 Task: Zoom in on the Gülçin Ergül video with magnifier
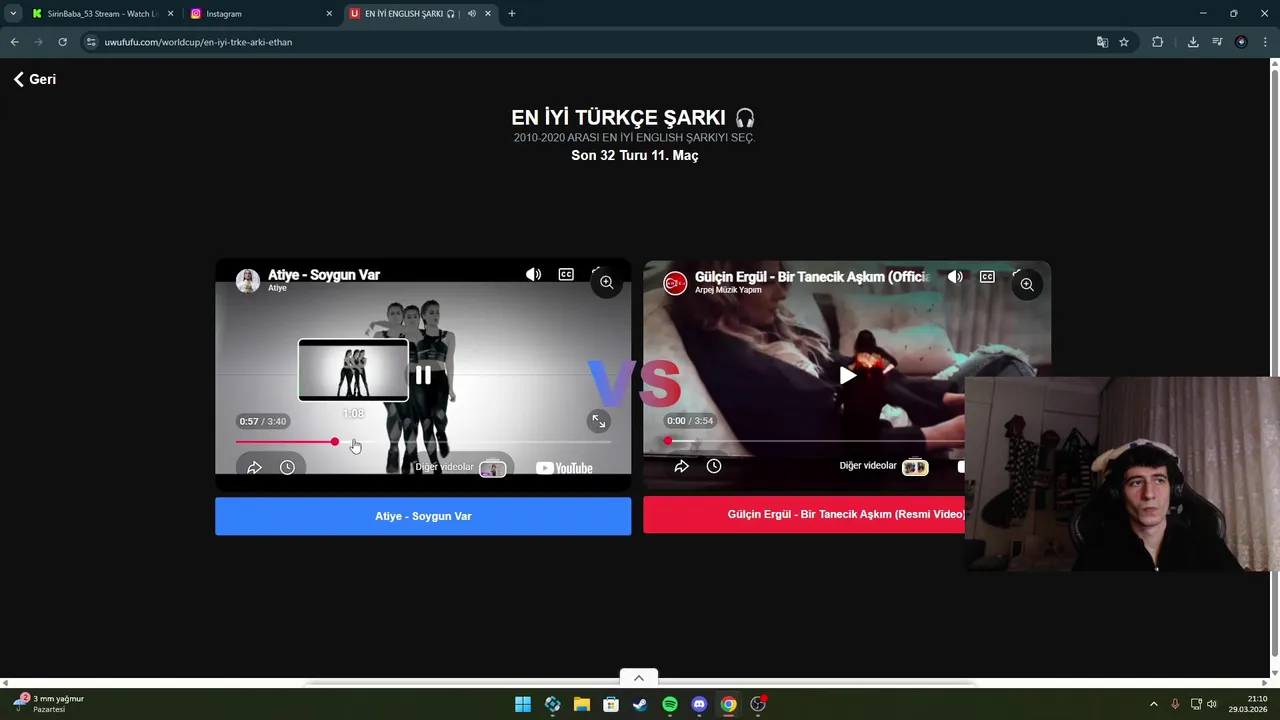1027,285
